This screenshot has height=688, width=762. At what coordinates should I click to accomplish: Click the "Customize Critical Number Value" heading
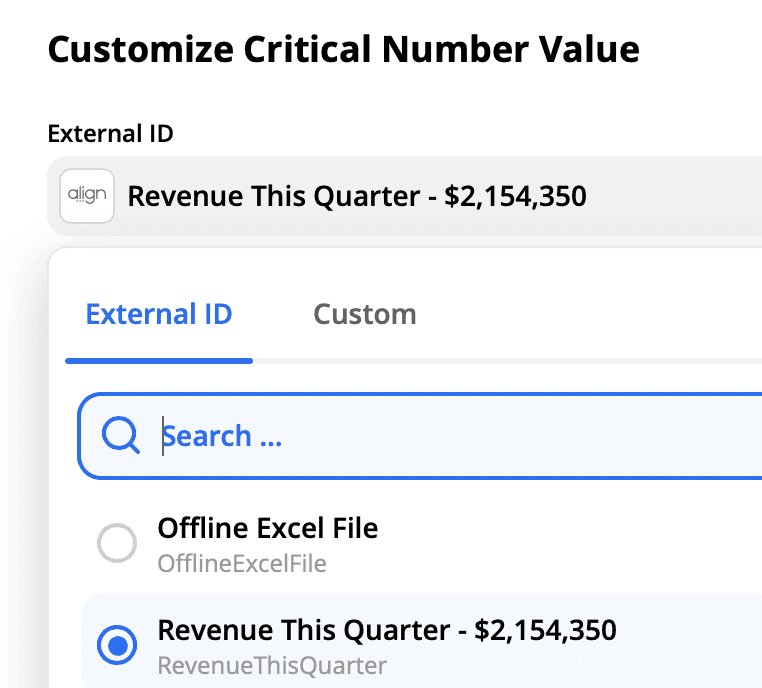point(344,50)
